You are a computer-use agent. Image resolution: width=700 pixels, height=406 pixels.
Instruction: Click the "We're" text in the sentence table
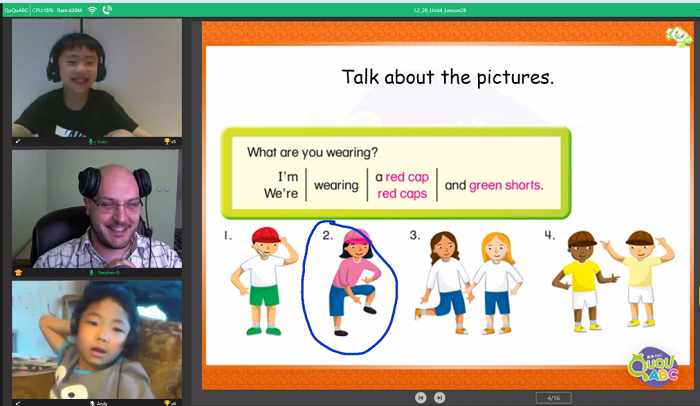coord(281,193)
